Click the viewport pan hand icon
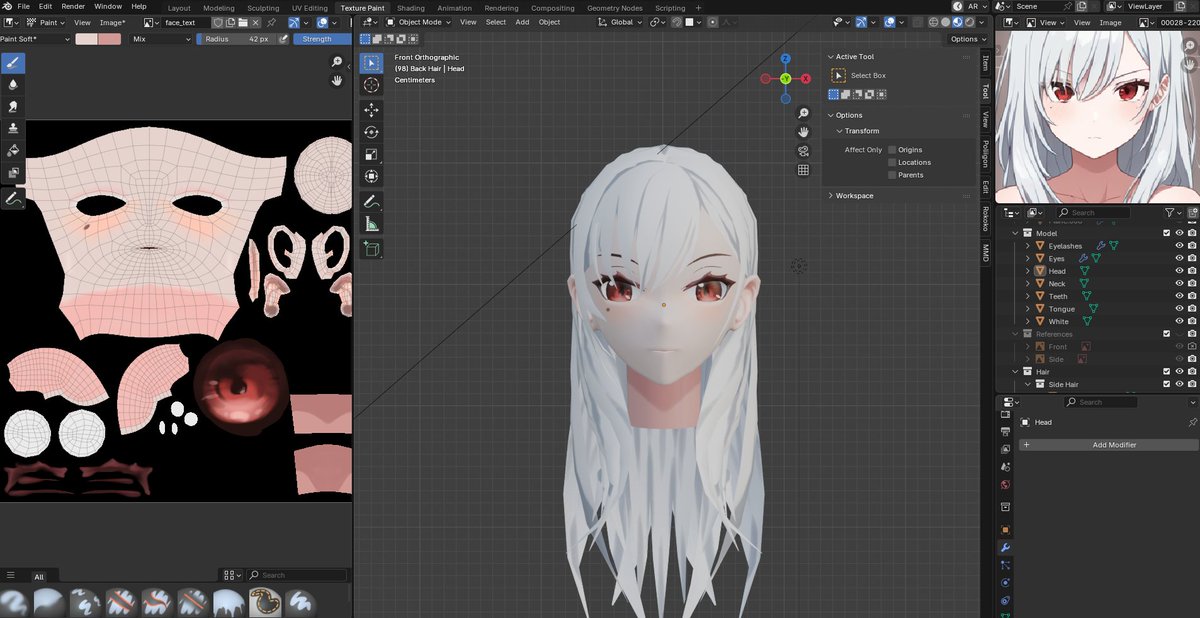The width and height of the screenshot is (1200, 618). 803,132
